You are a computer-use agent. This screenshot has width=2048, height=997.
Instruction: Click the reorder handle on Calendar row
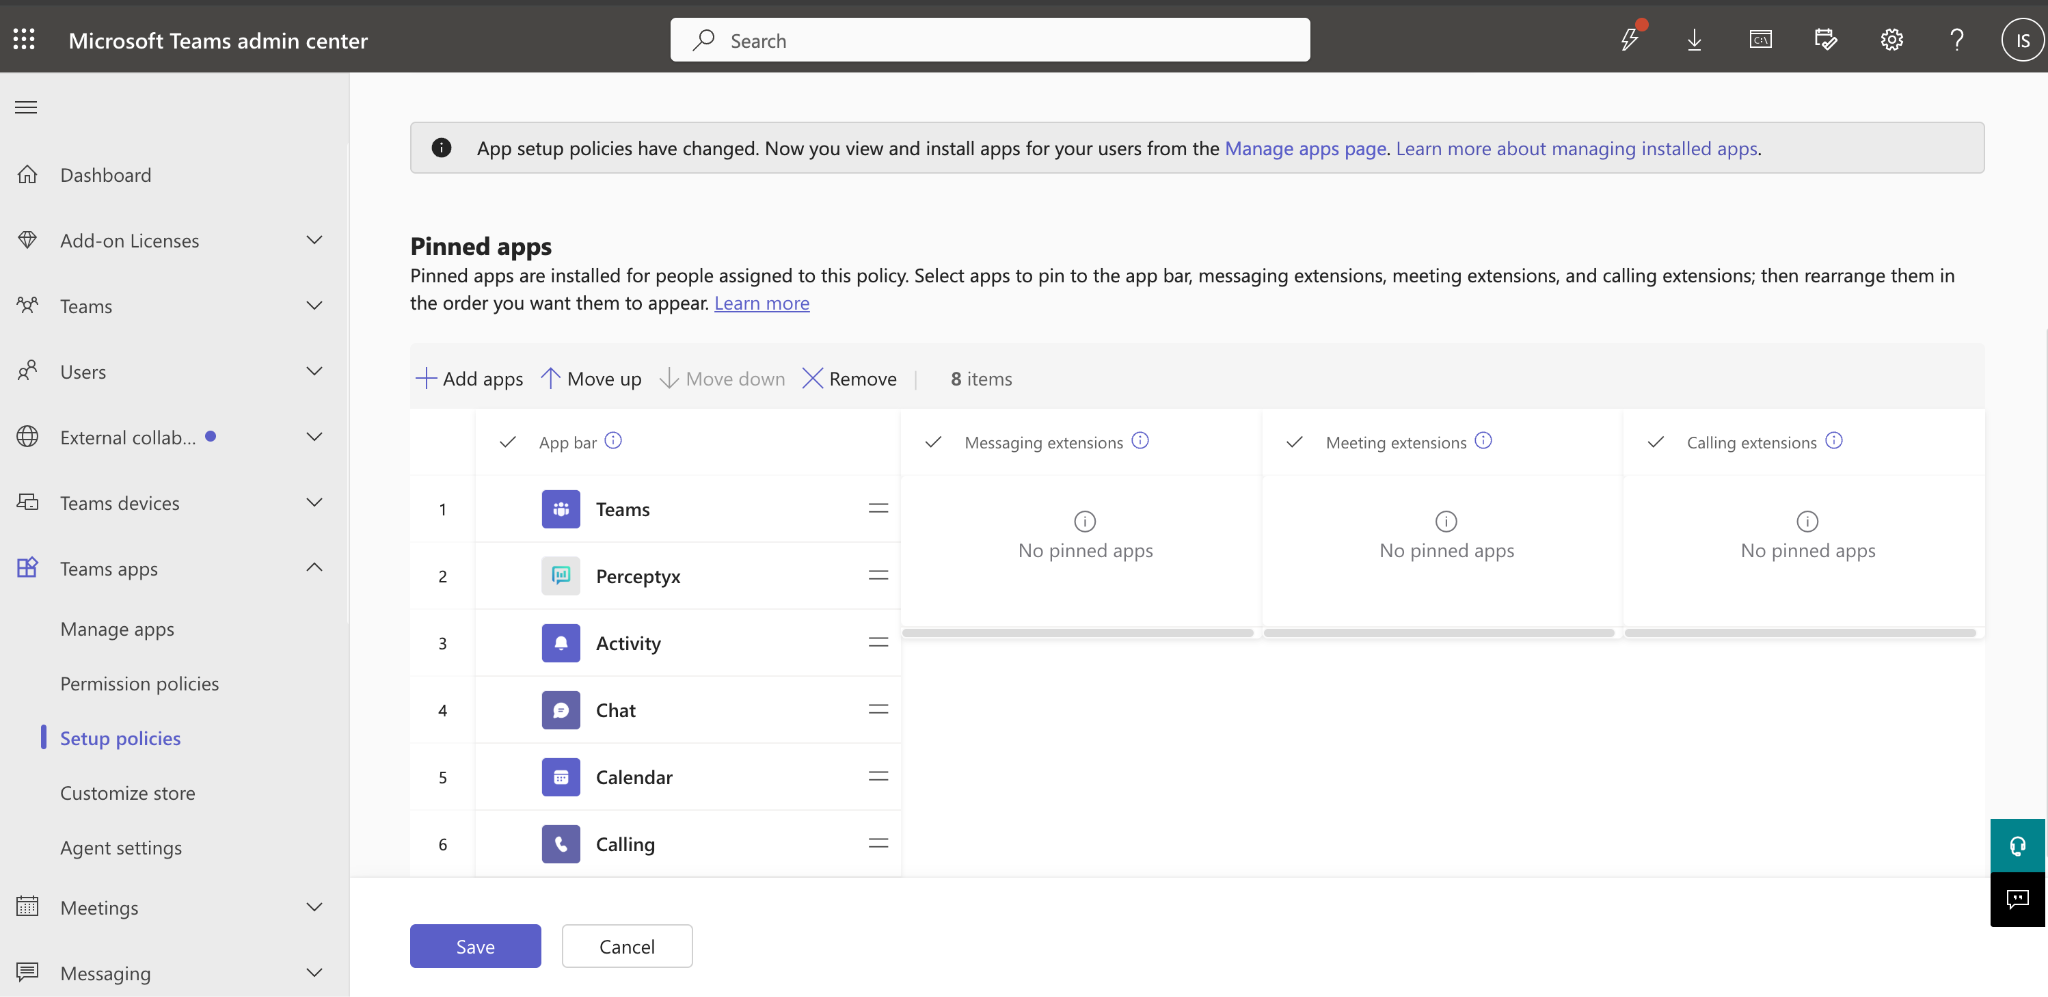pyautogui.click(x=878, y=777)
